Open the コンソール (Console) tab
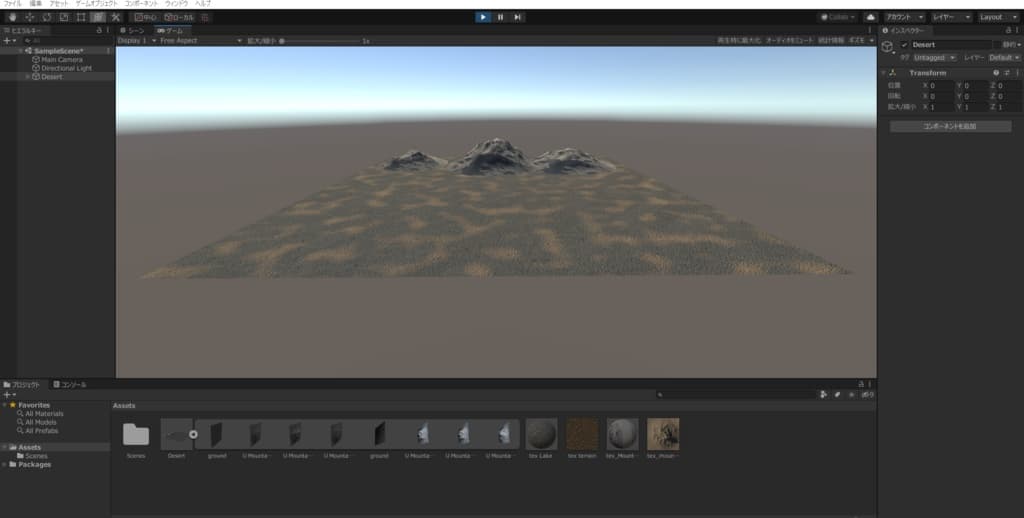This screenshot has width=1024, height=518. coord(71,384)
